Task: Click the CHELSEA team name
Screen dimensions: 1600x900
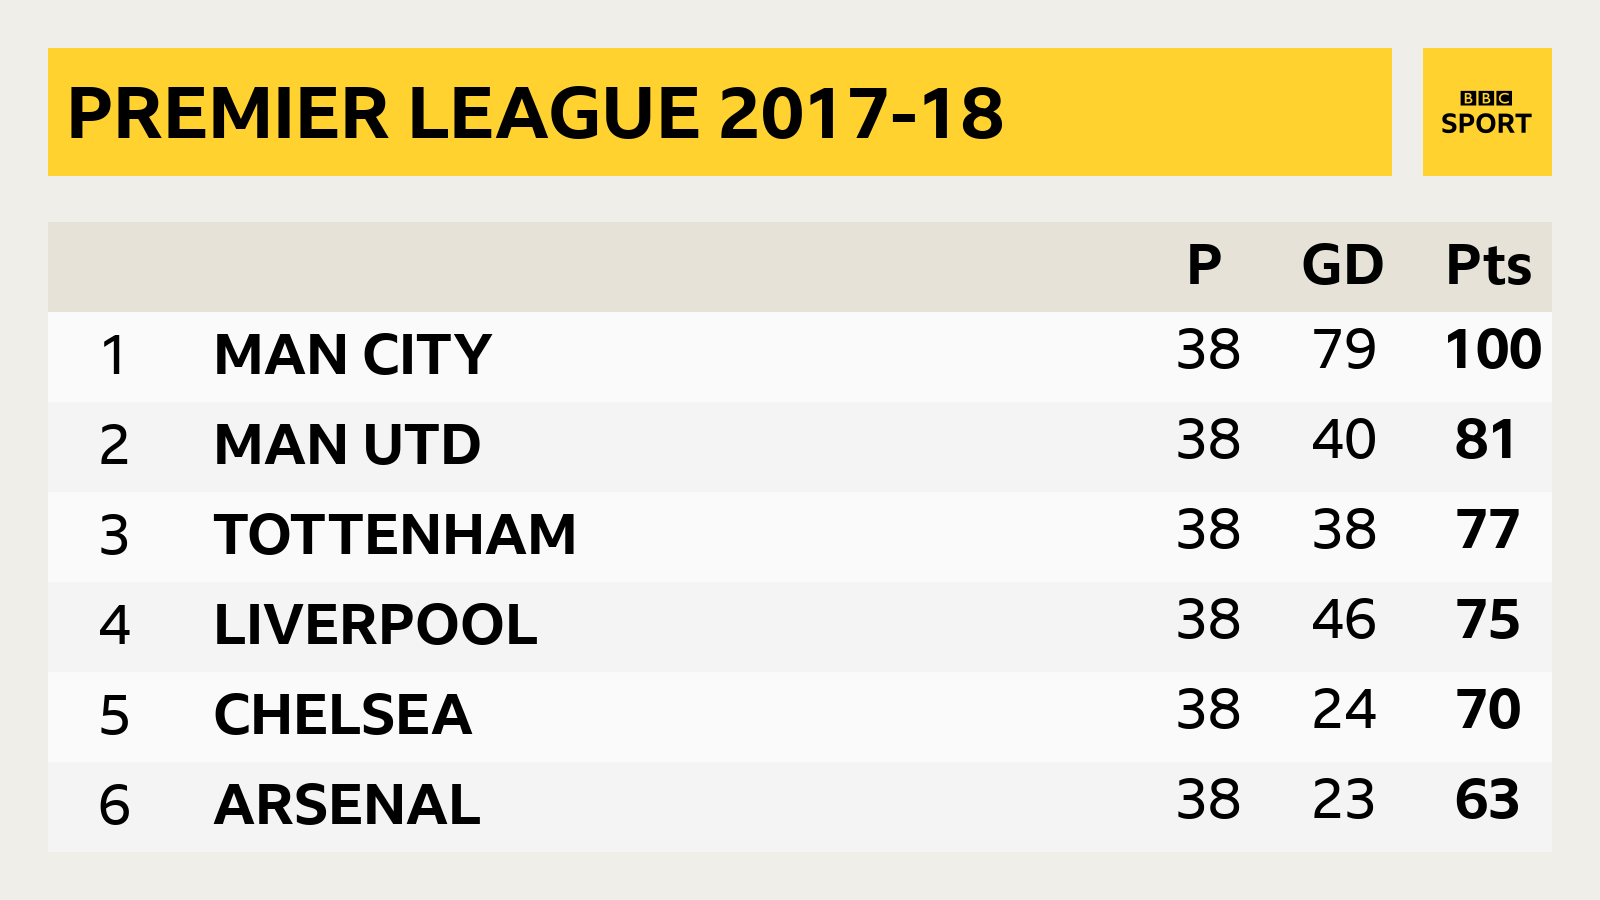Action: click(343, 715)
